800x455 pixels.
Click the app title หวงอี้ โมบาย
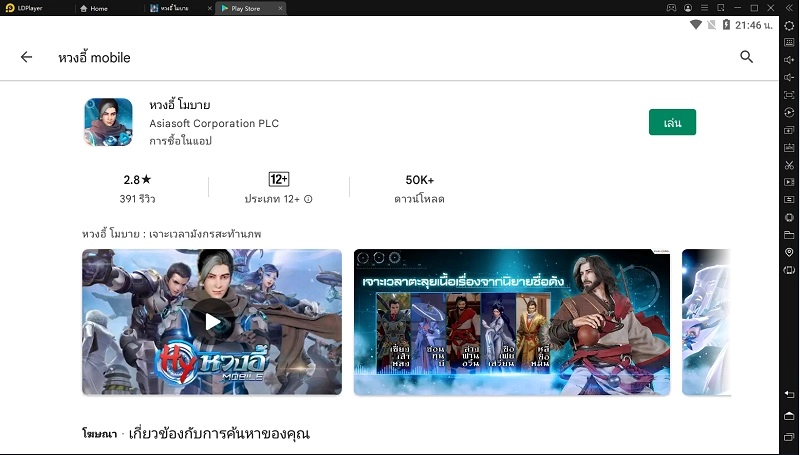pyautogui.click(x=180, y=105)
